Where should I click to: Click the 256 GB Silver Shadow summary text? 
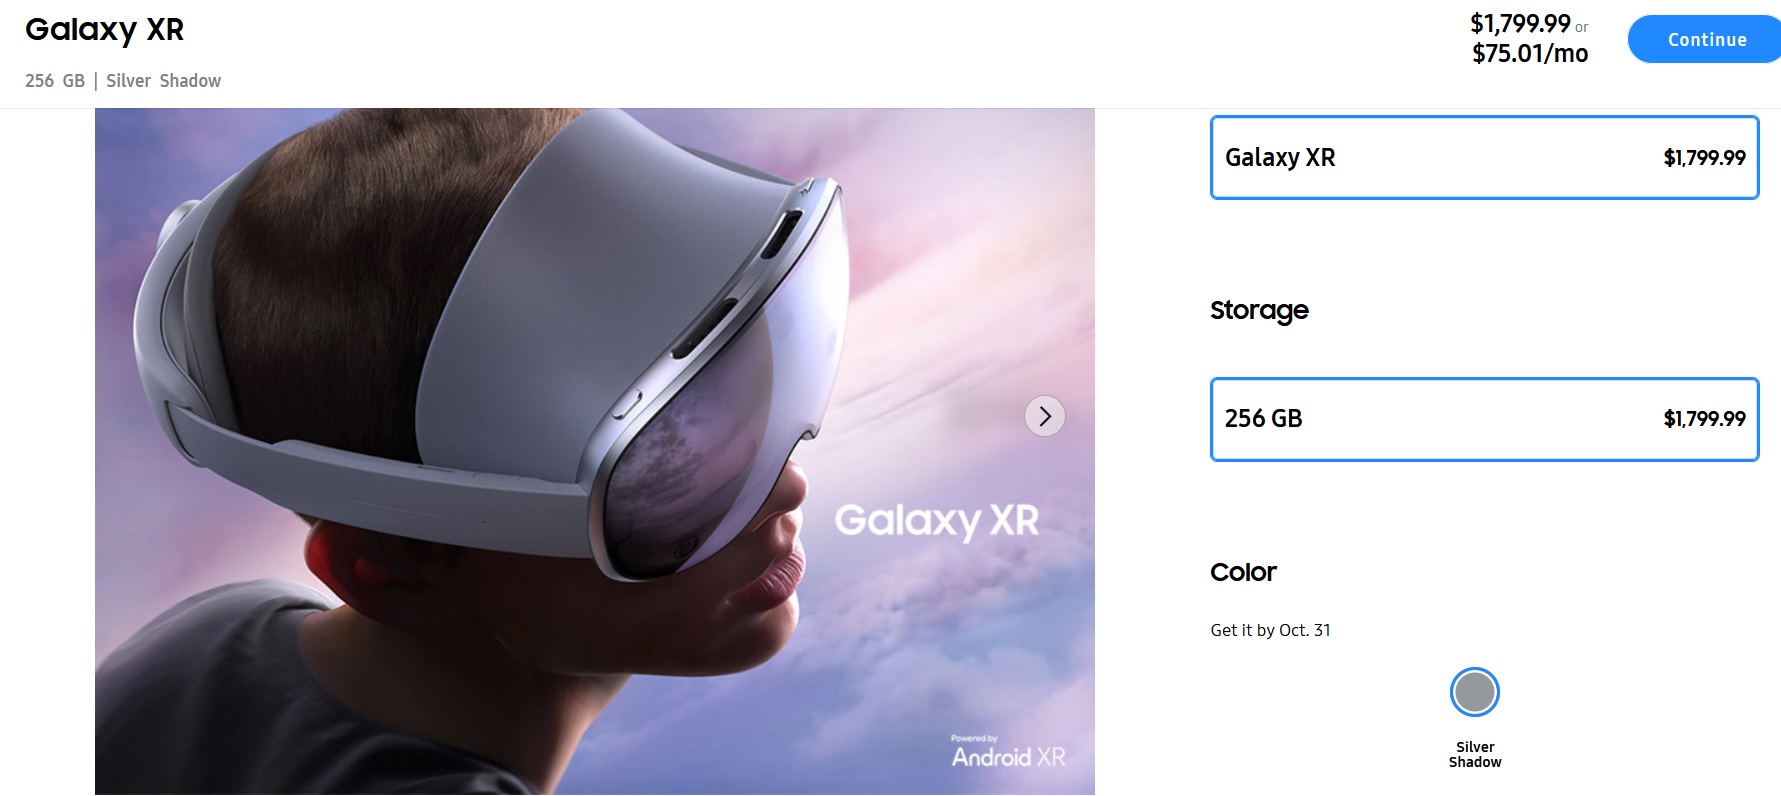coord(123,81)
